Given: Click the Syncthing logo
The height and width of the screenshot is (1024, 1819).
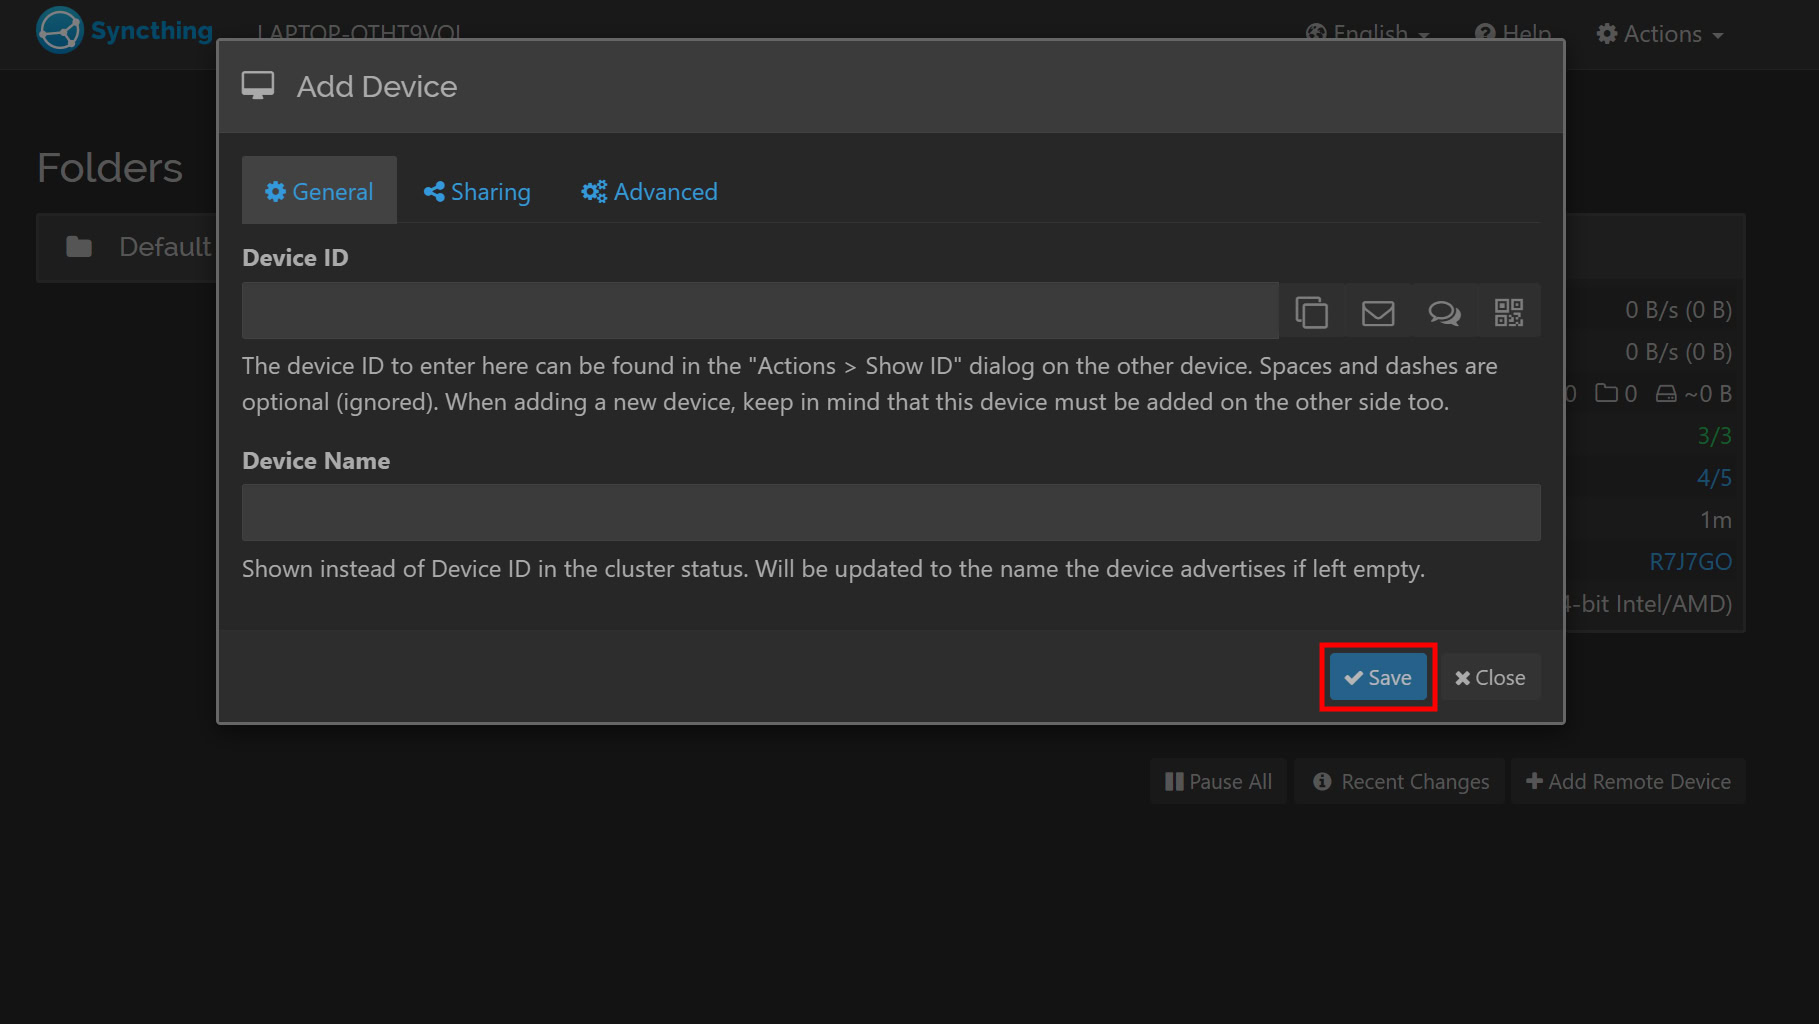Looking at the screenshot, I should [x=125, y=30].
